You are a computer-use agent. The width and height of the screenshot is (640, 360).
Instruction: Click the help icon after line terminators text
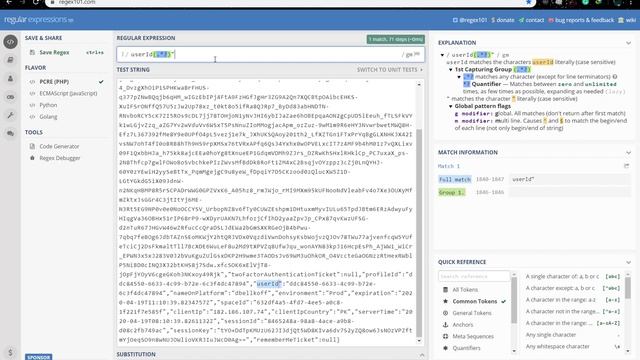pyautogui.click(x=615, y=76)
